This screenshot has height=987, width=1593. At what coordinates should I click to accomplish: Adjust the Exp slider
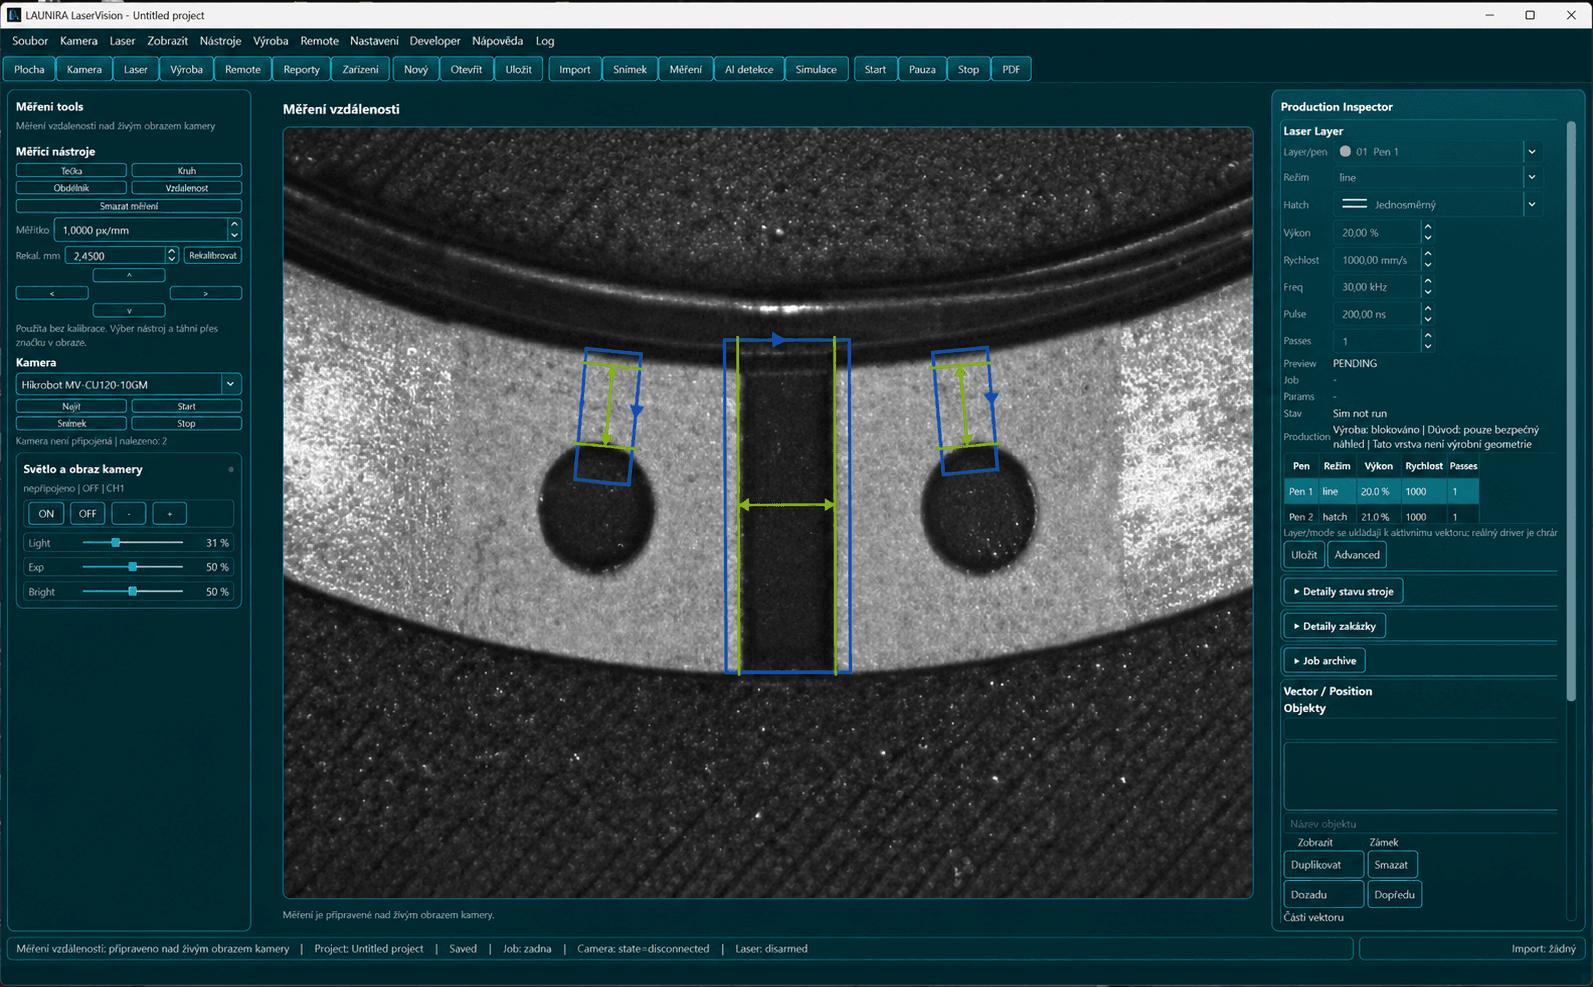133,567
